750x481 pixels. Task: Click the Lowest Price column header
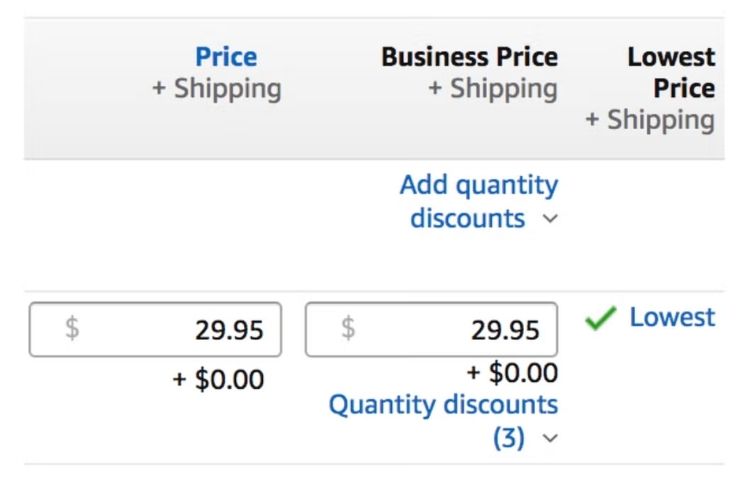click(x=670, y=72)
